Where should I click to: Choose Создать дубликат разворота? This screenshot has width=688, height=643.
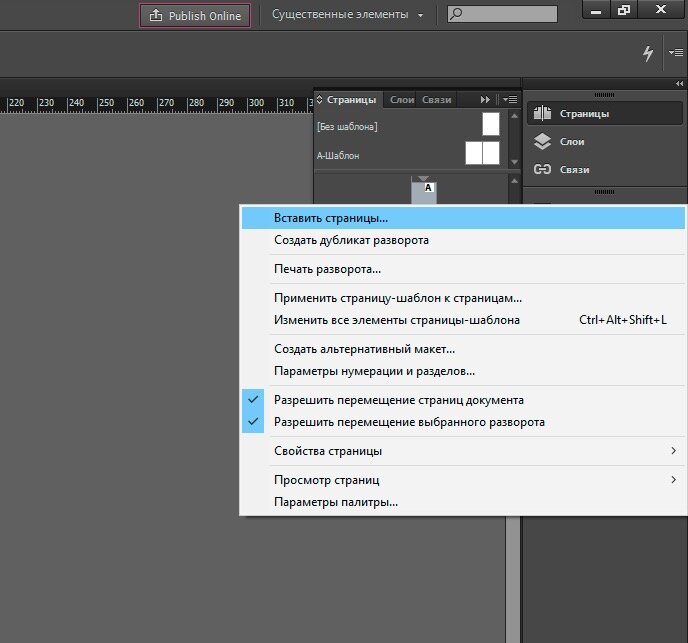pyautogui.click(x=463, y=240)
